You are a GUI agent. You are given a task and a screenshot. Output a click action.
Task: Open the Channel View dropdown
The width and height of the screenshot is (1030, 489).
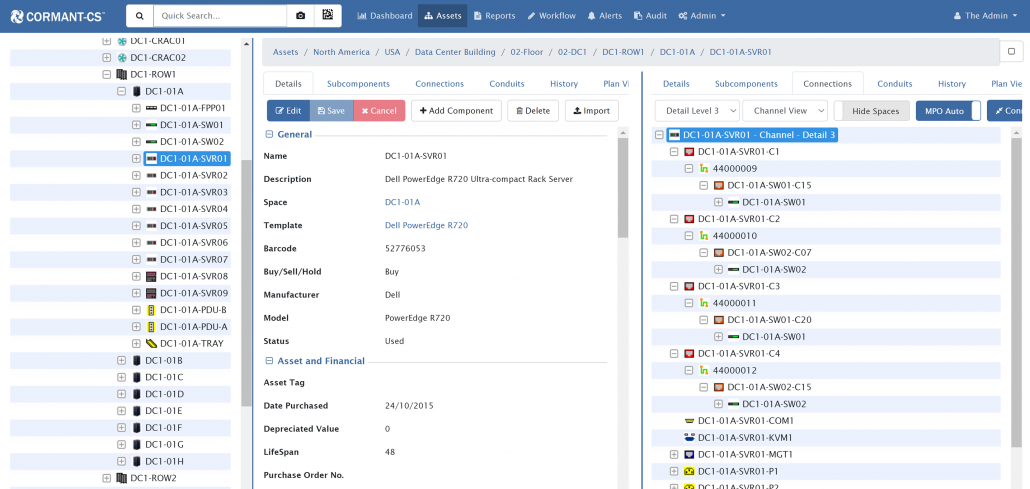784,111
